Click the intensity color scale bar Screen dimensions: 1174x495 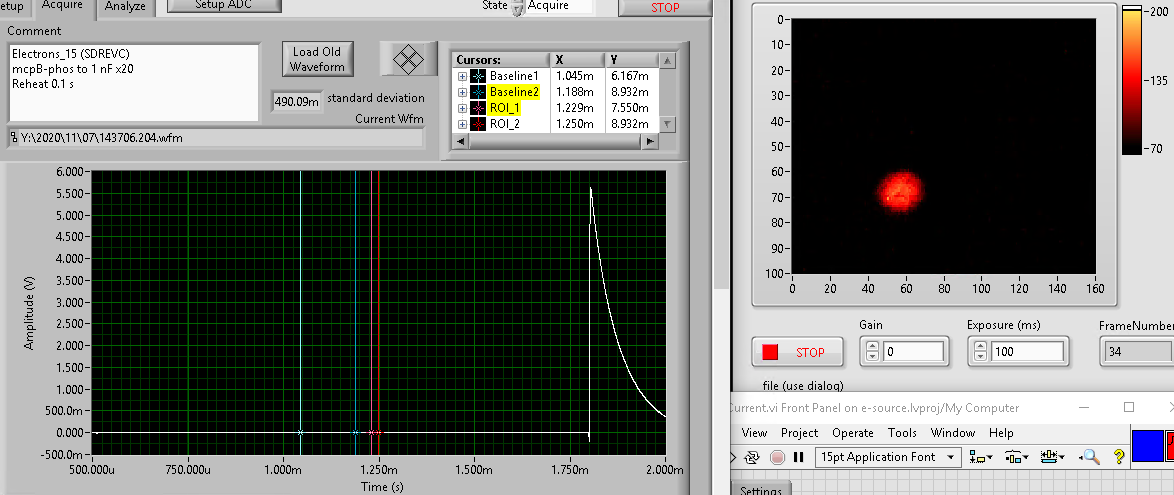[x=1131, y=78]
